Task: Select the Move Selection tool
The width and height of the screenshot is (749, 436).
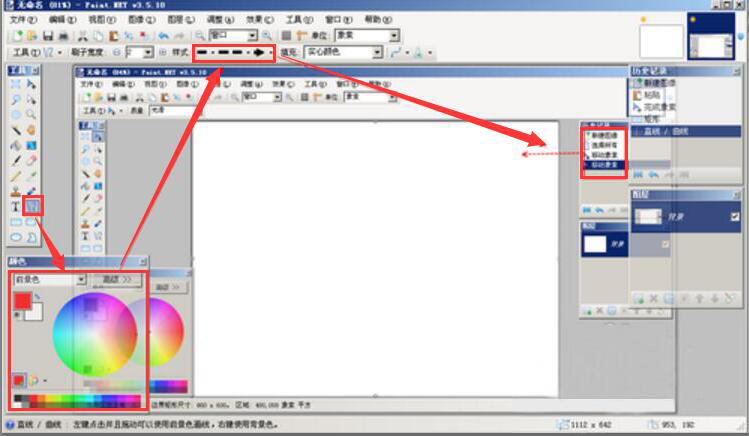Action: point(31,99)
